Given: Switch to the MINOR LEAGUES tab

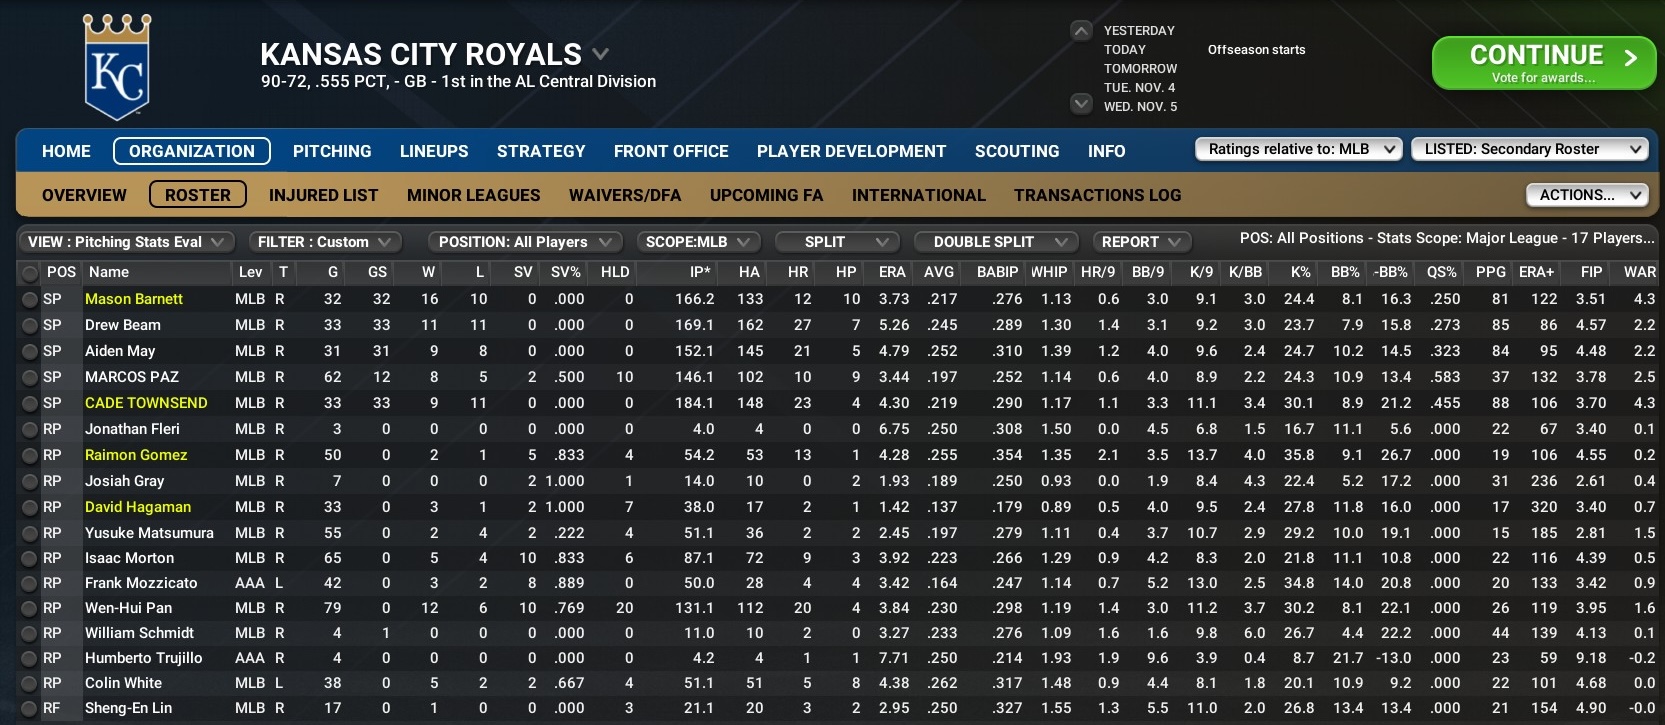Looking at the screenshot, I should 473,195.
